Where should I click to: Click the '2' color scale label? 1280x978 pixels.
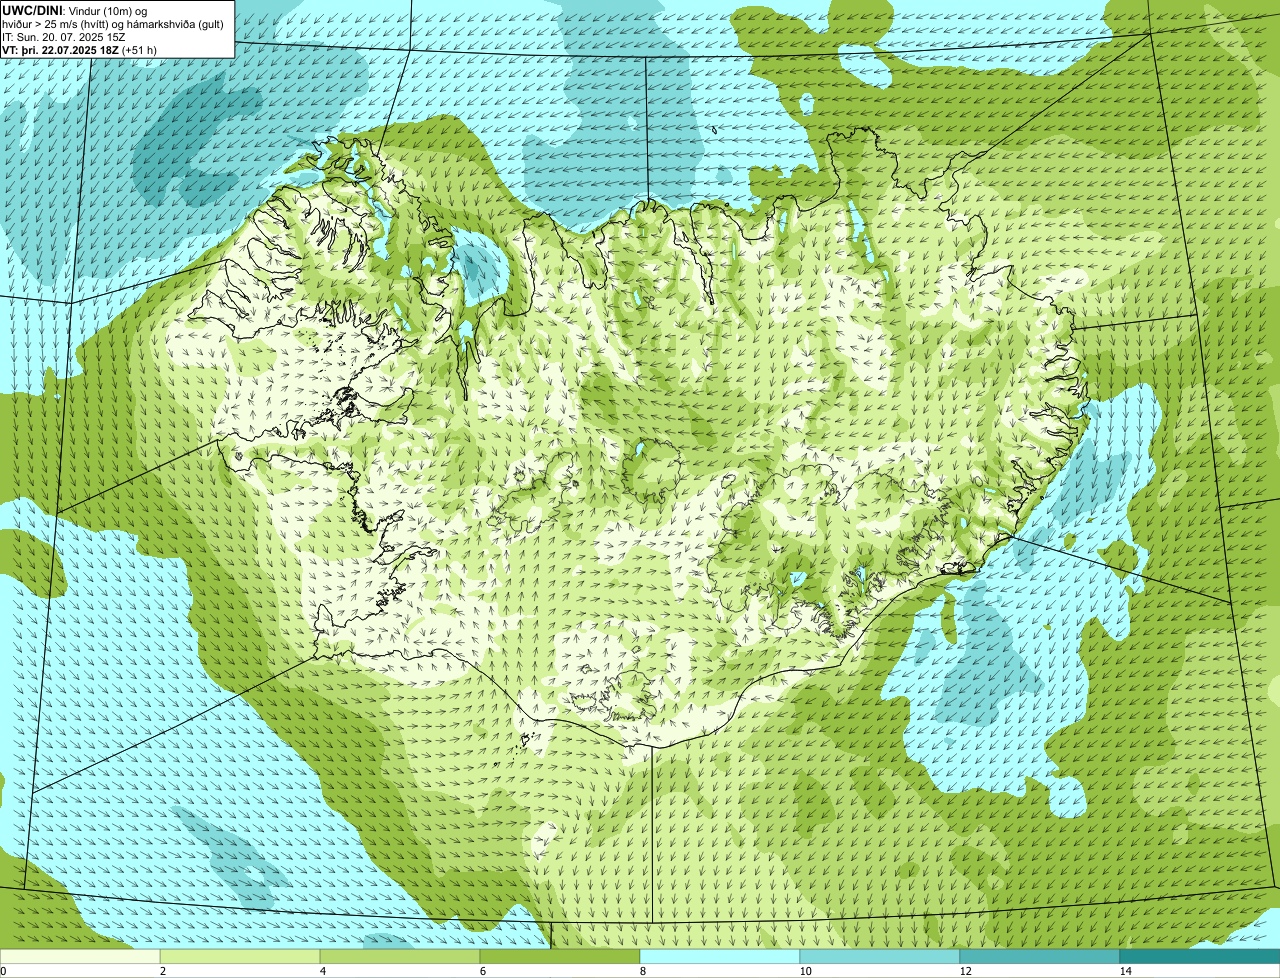[x=162, y=971]
